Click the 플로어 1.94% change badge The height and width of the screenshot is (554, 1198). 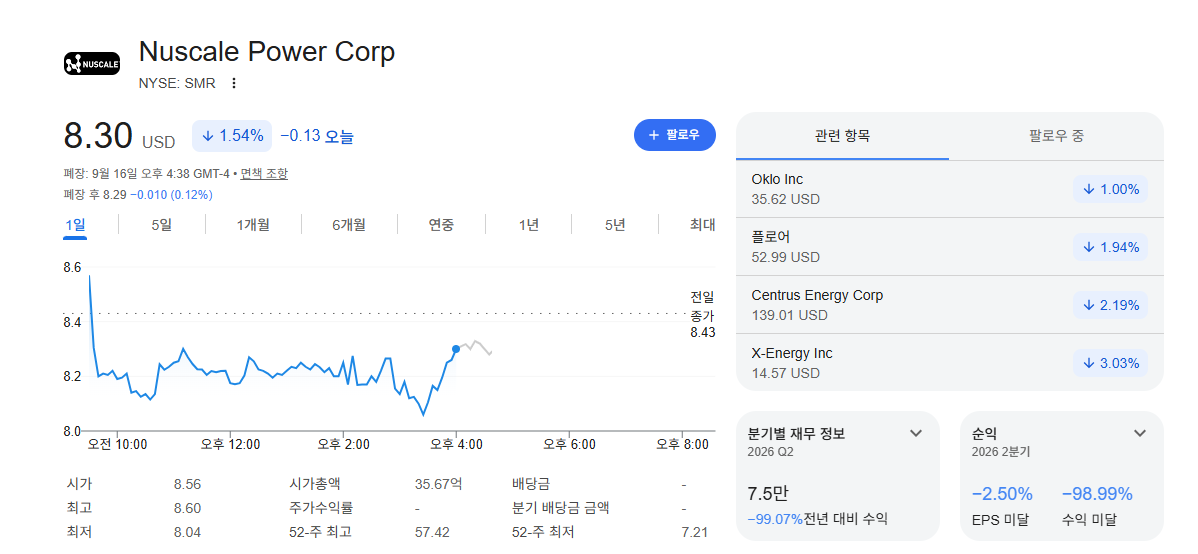[x=1110, y=247]
